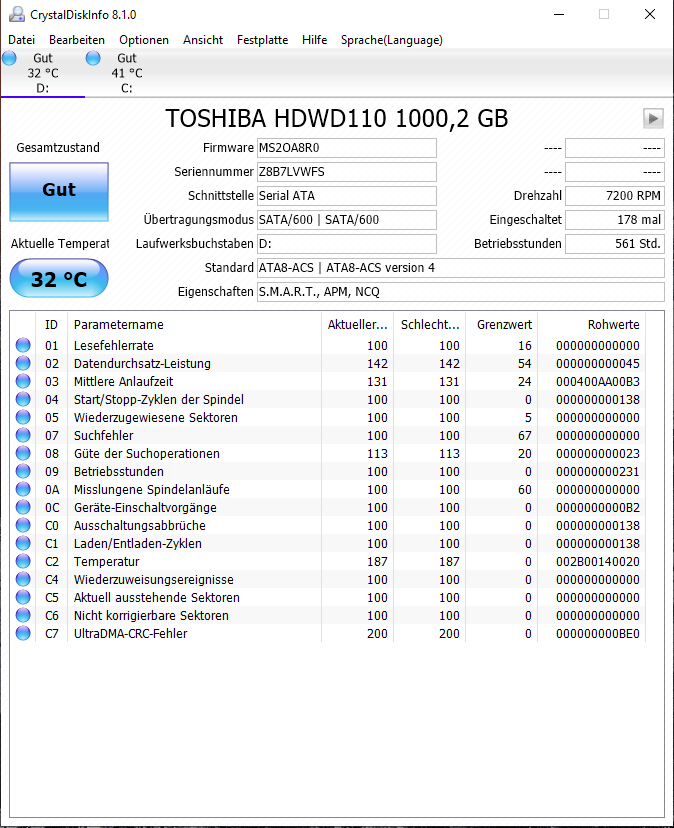674x828 pixels.
Task: Switch to drive C: tab at 41 °C
Action: tap(127, 73)
